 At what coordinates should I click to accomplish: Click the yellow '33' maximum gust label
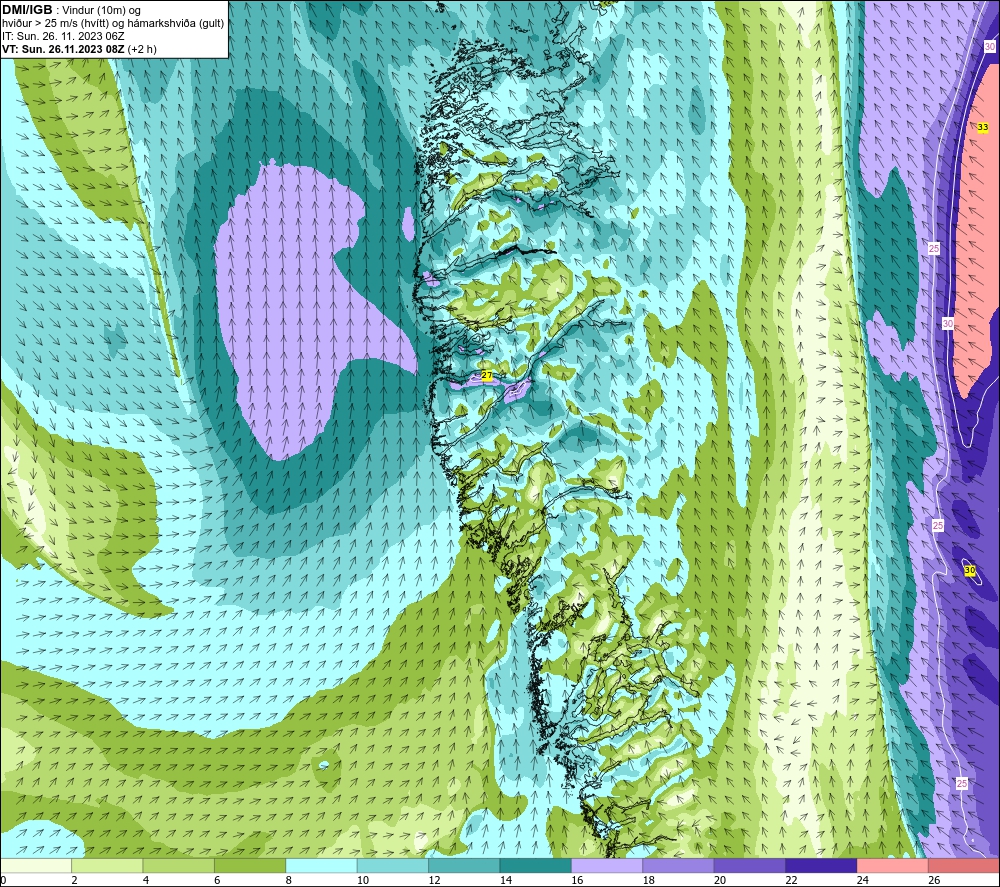click(x=983, y=128)
